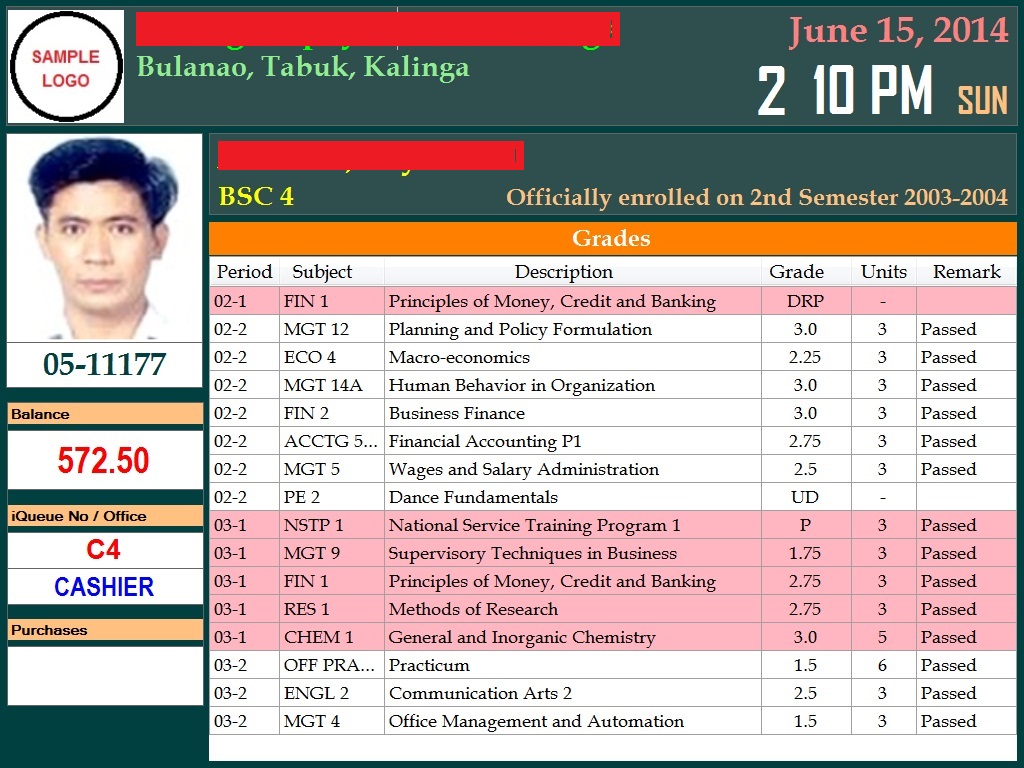
Task: Click the 2 10 PM clock display
Action: click(845, 91)
